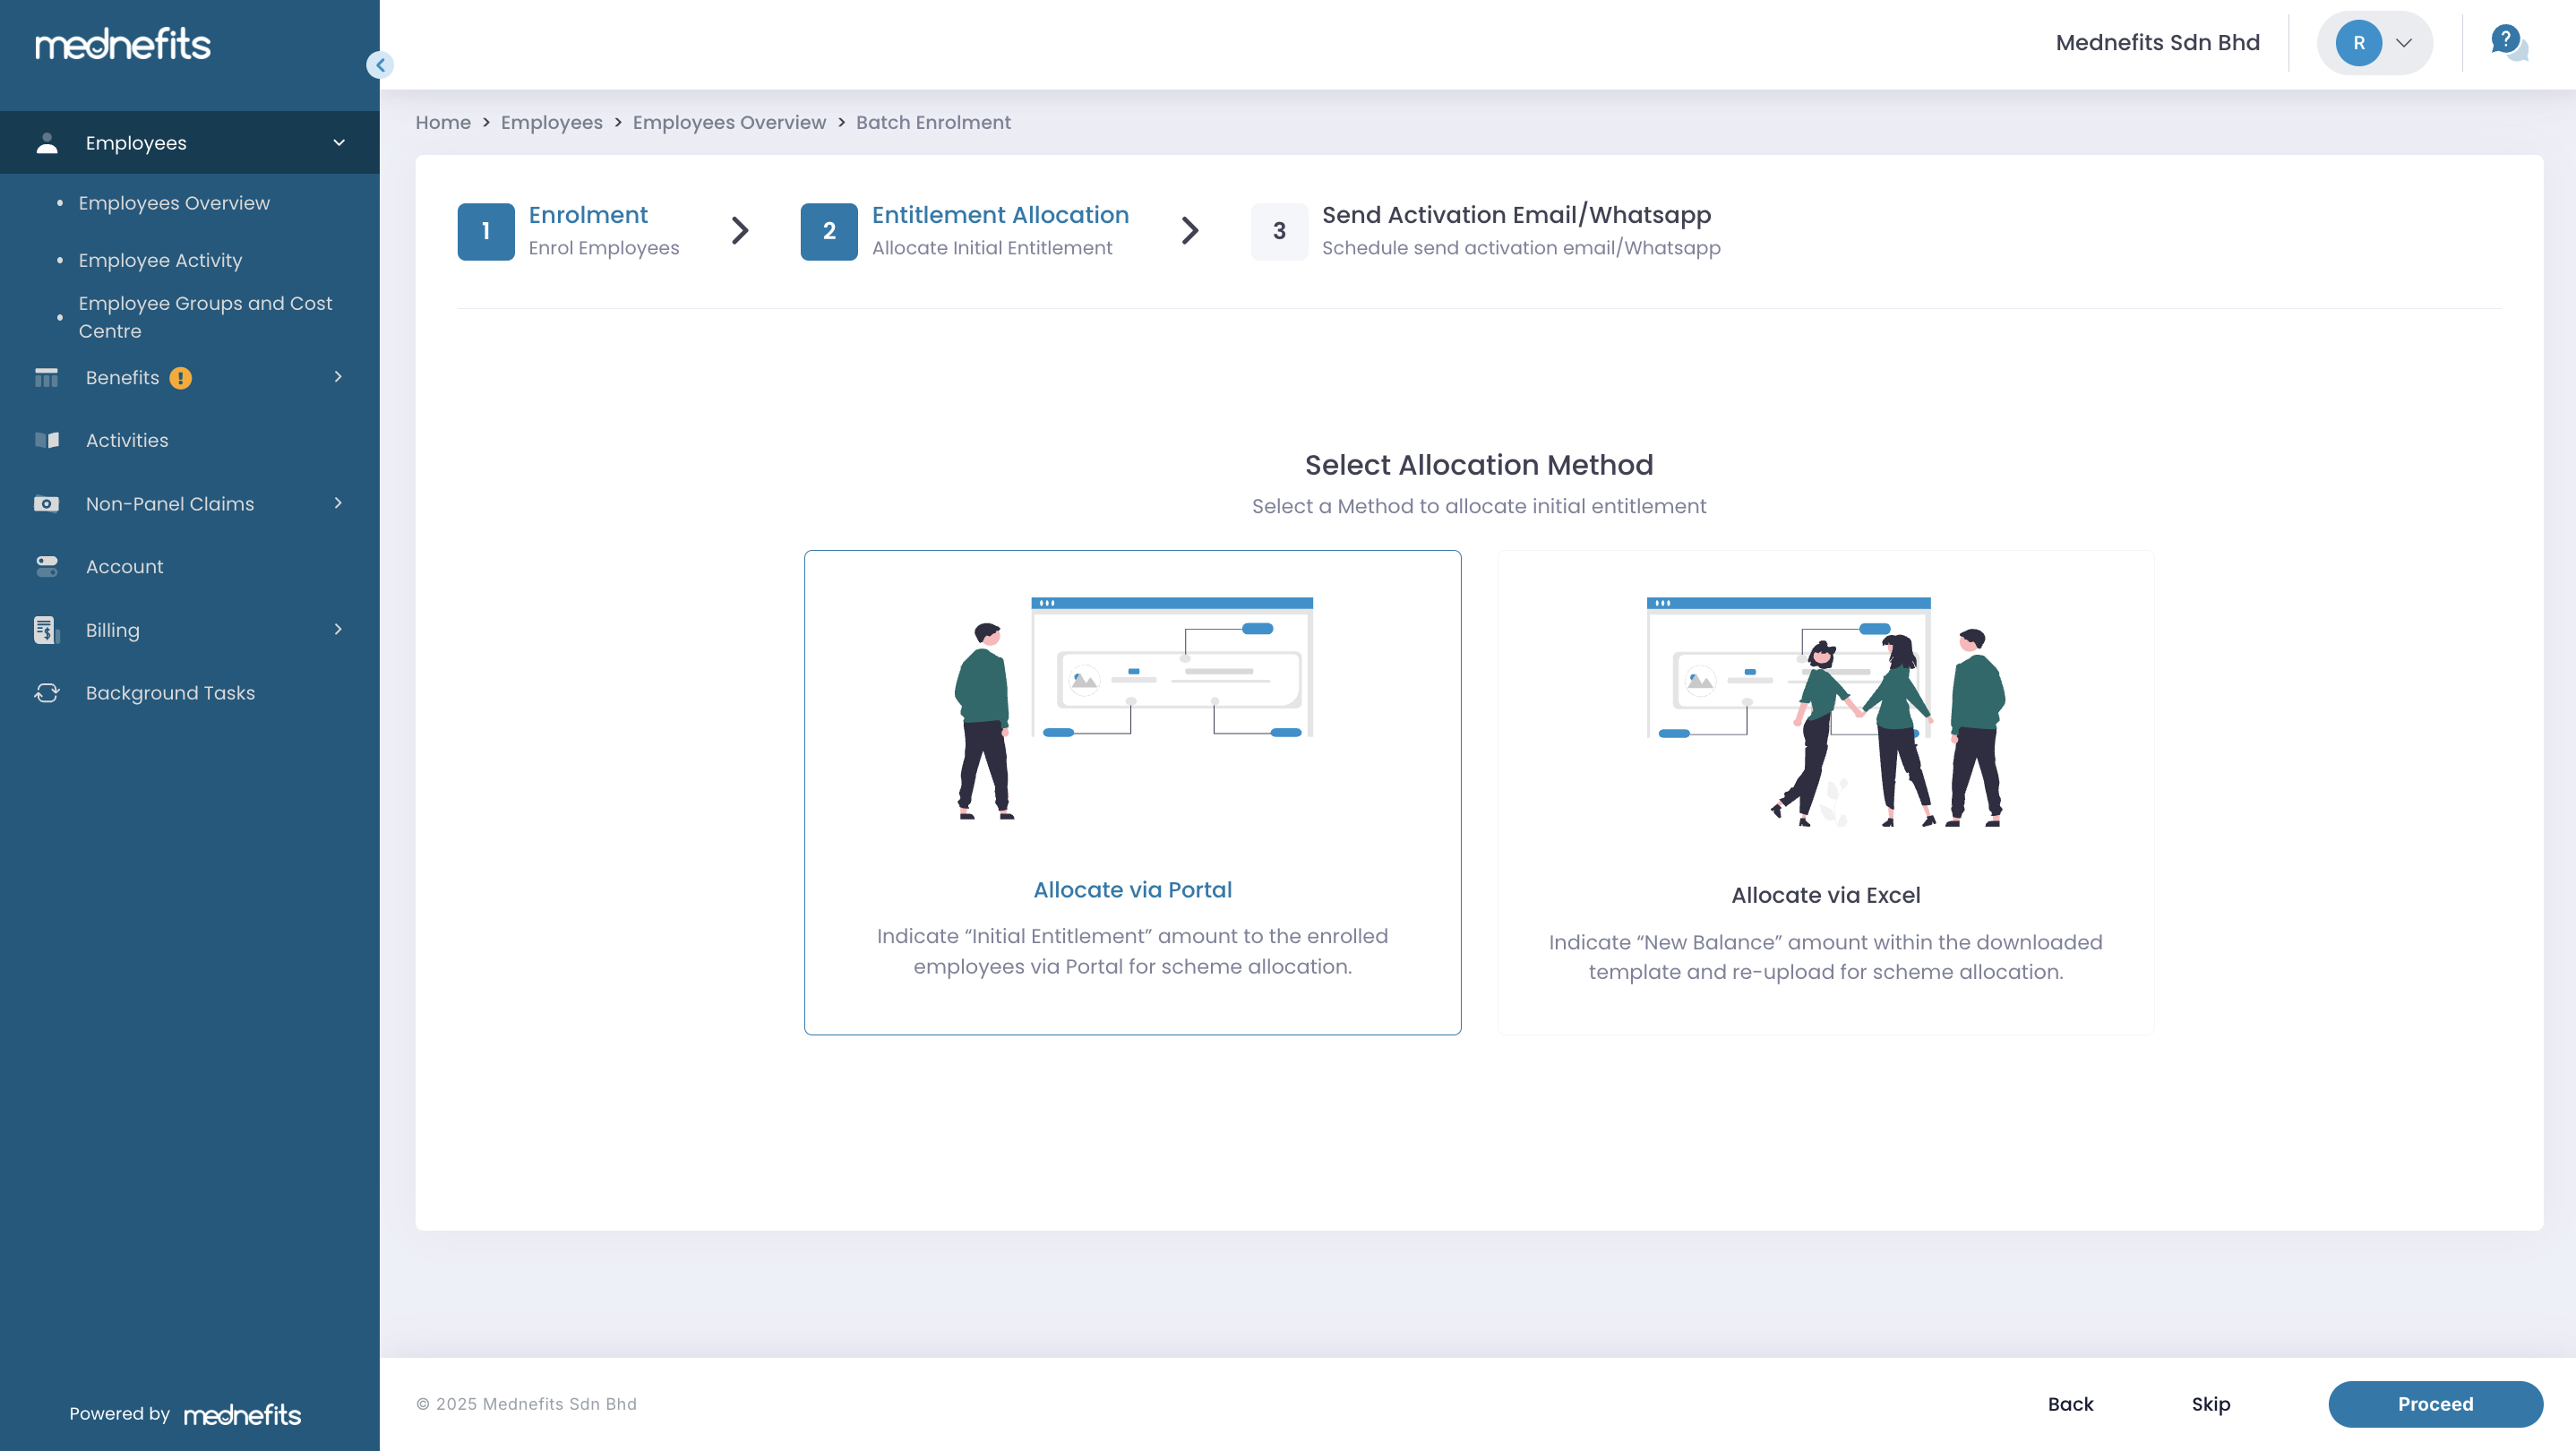Open Employee Activity menu item
Screen dimensions: 2576x1451
160,260
